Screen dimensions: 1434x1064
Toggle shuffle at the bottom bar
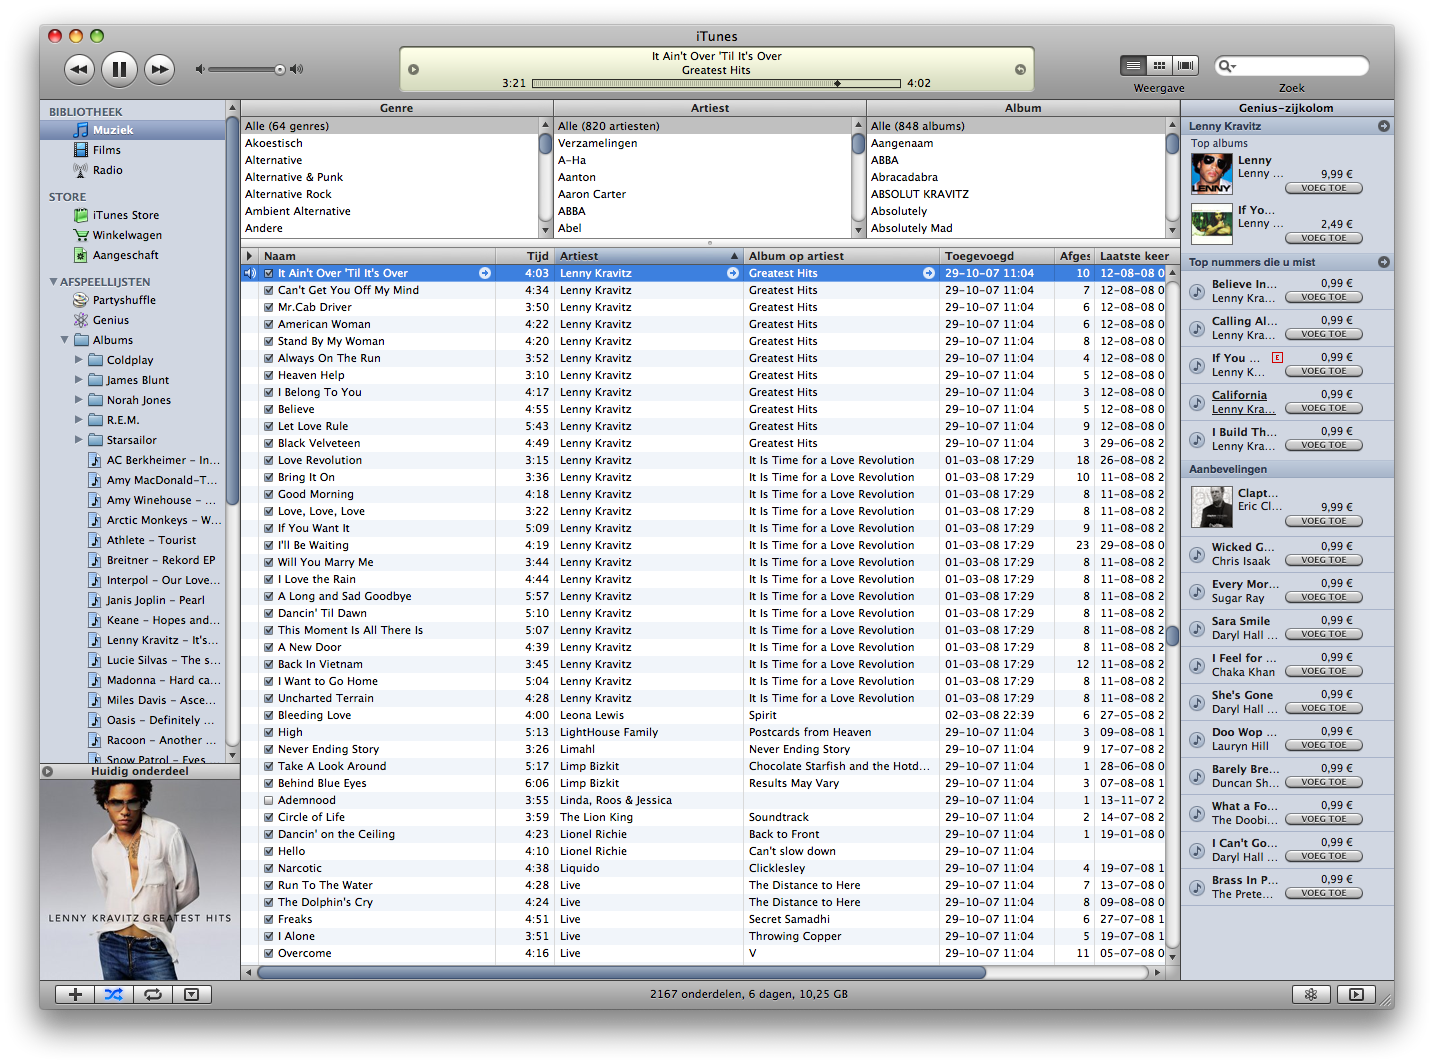114,994
